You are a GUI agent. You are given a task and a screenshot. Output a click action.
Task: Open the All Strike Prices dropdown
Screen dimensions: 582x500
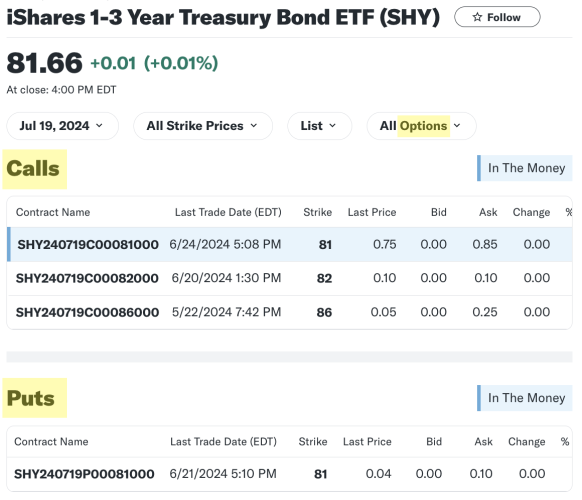point(203,126)
